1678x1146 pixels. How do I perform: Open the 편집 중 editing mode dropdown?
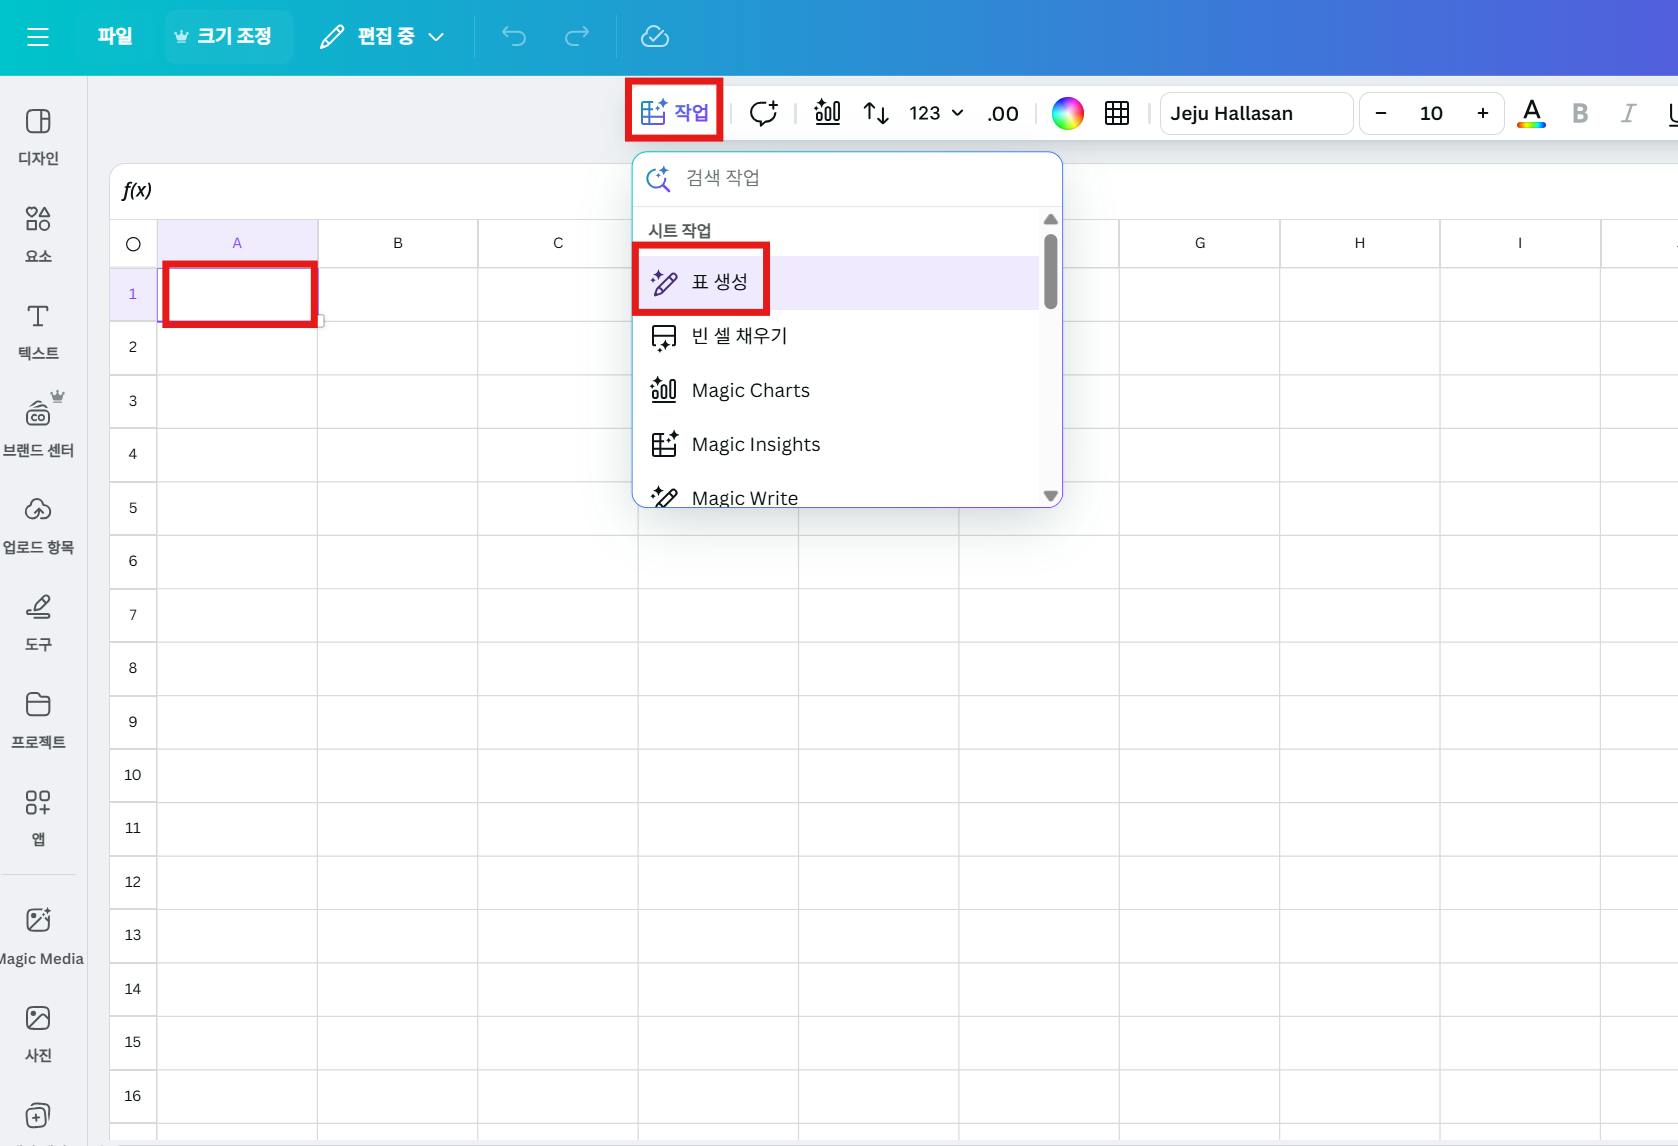[x=382, y=37]
